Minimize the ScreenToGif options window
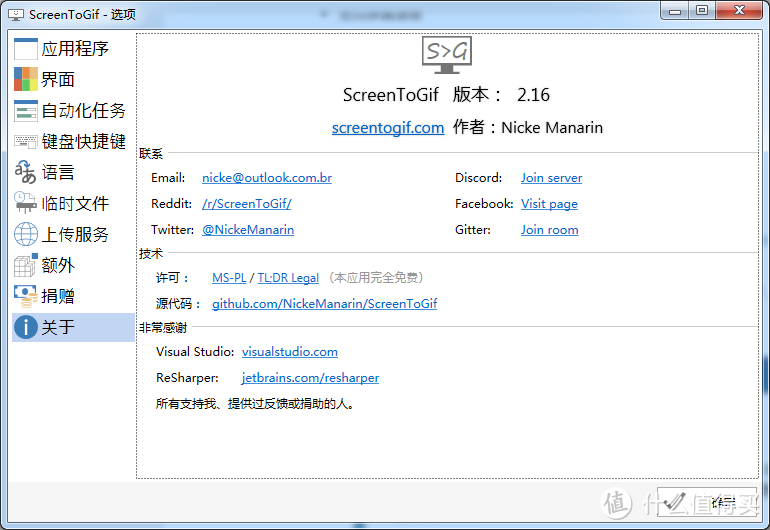This screenshot has width=770, height=530. tap(676, 10)
